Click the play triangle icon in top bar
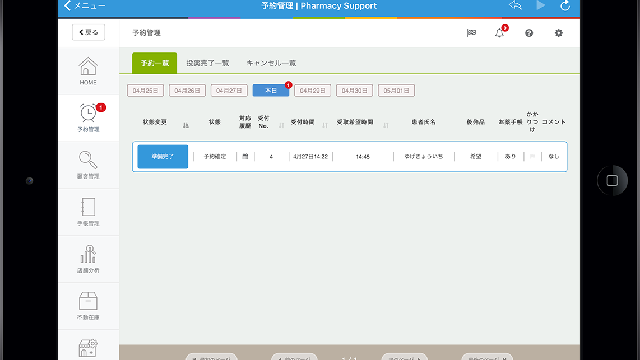This screenshot has height=360, width=640. (540, 5)
